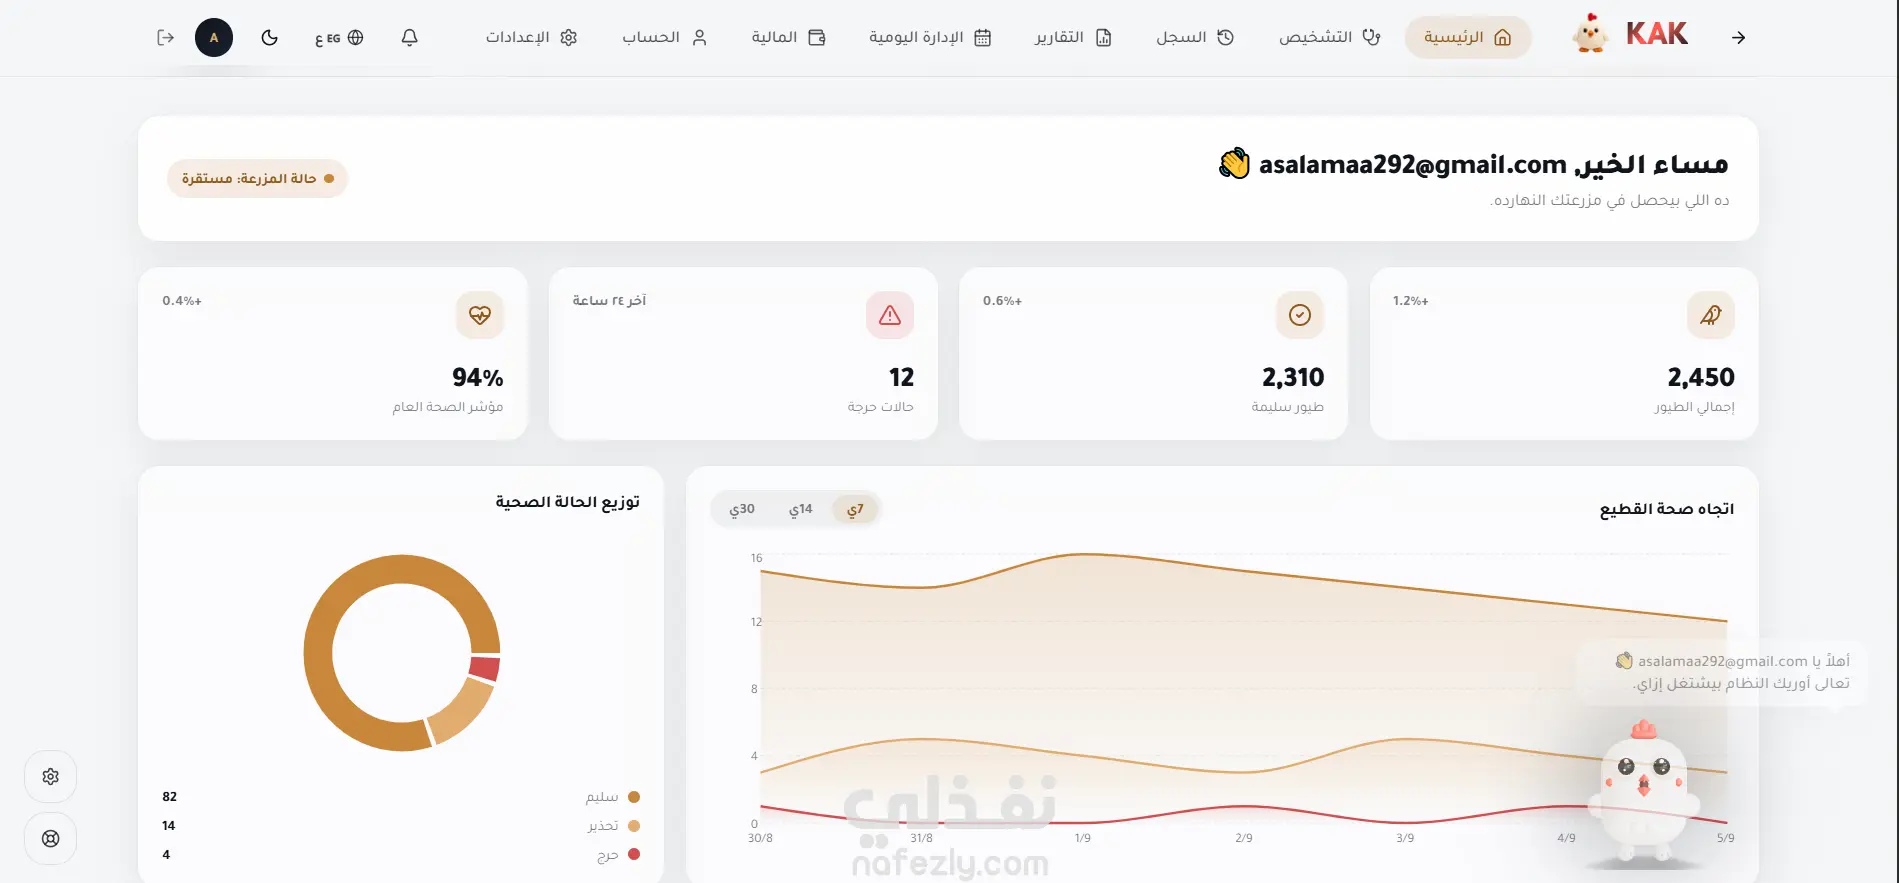Open السجل history page
Viewport: 1899px width, 883px height.
pyautogui.click(x=1195, y=37)
